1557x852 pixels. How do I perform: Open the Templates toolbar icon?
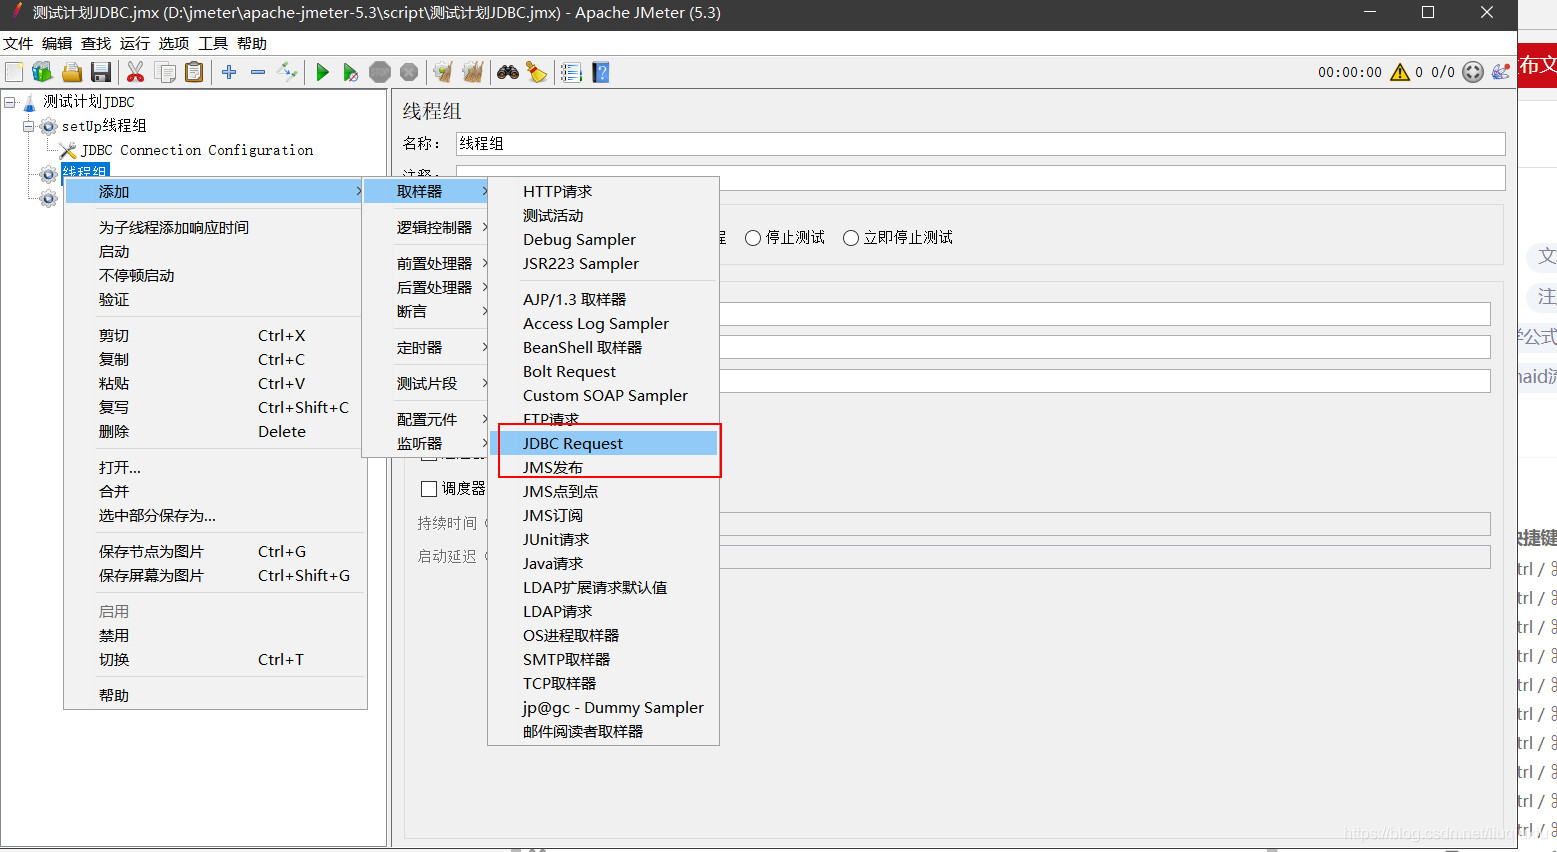(42, 72)
